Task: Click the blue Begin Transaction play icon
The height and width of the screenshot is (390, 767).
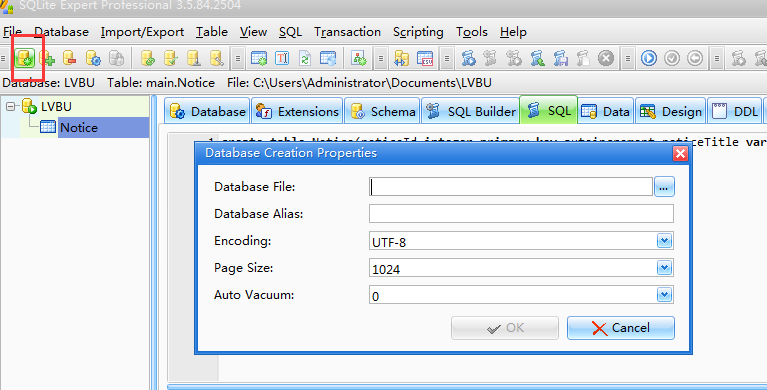Action: point(649,58)
